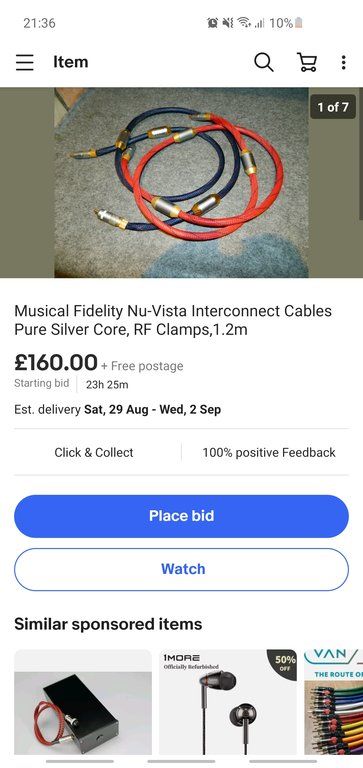Open the main cable photo
This screenshot has width=363, height=768.
pos(181,182)
